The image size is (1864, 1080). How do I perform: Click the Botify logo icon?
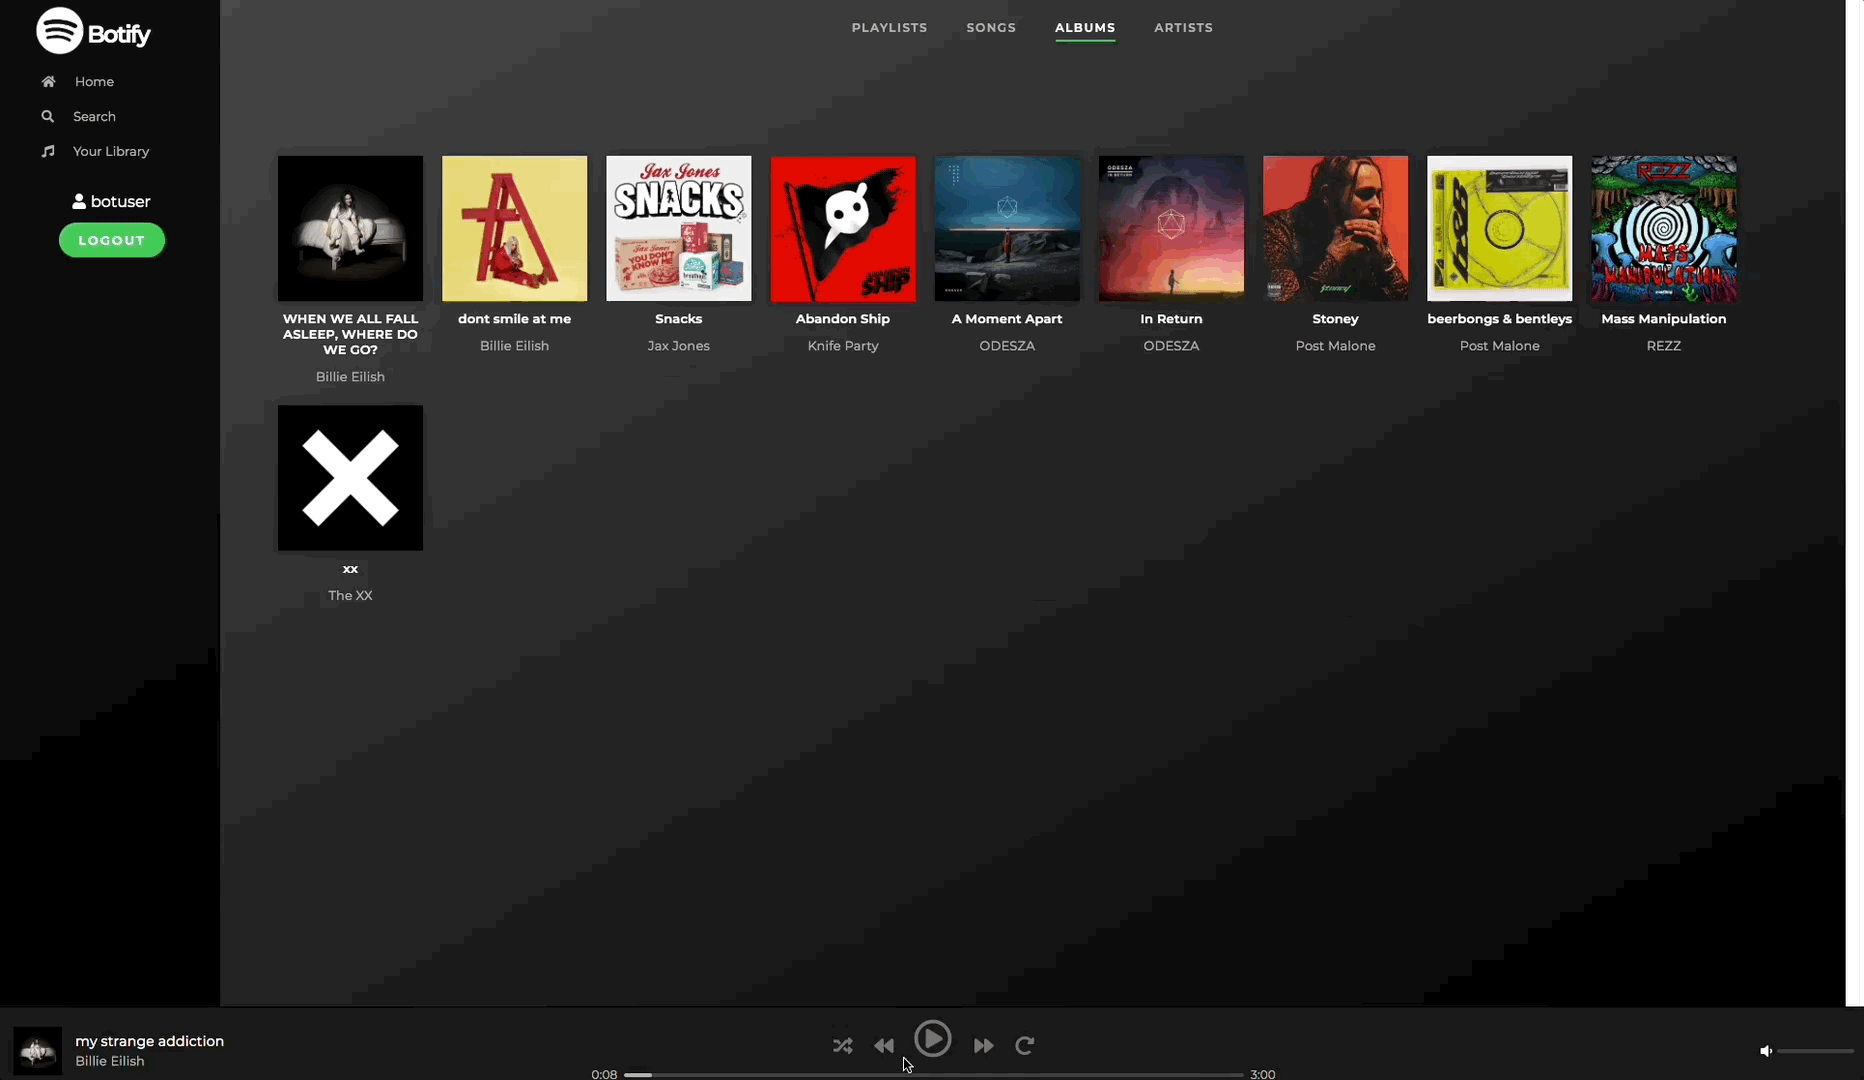tap(59, 31)
